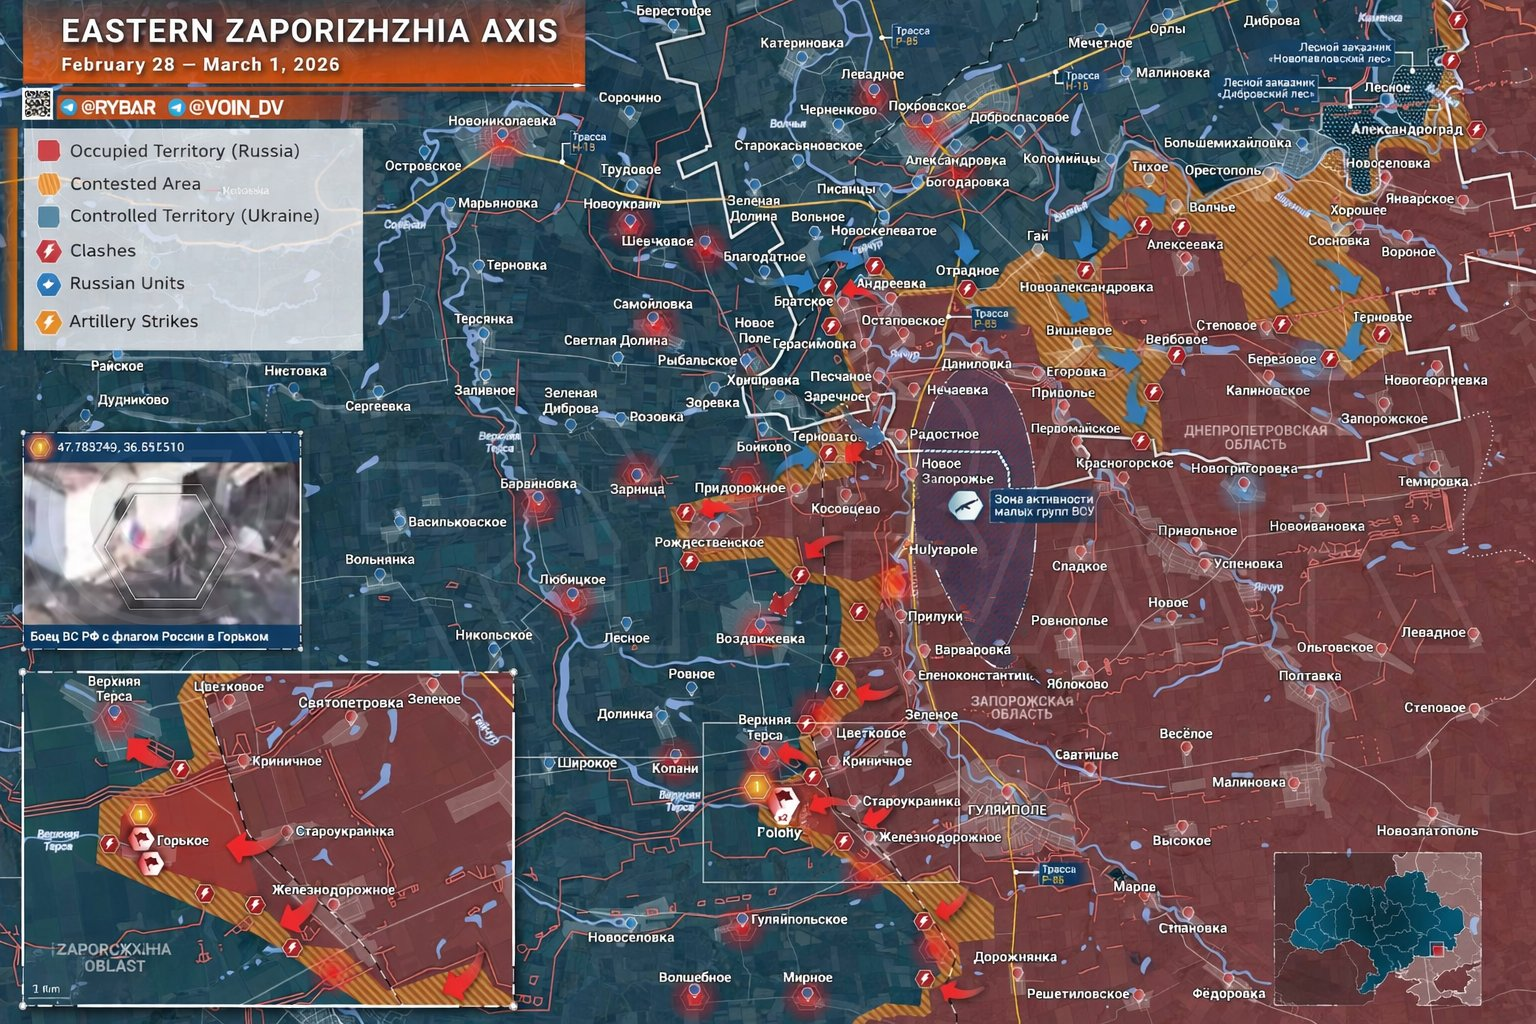Click the 'ГУЛЯЙПОЛЕ' town label
Viewport: 1536px width, 1024px height.
tap(1008, 810)
